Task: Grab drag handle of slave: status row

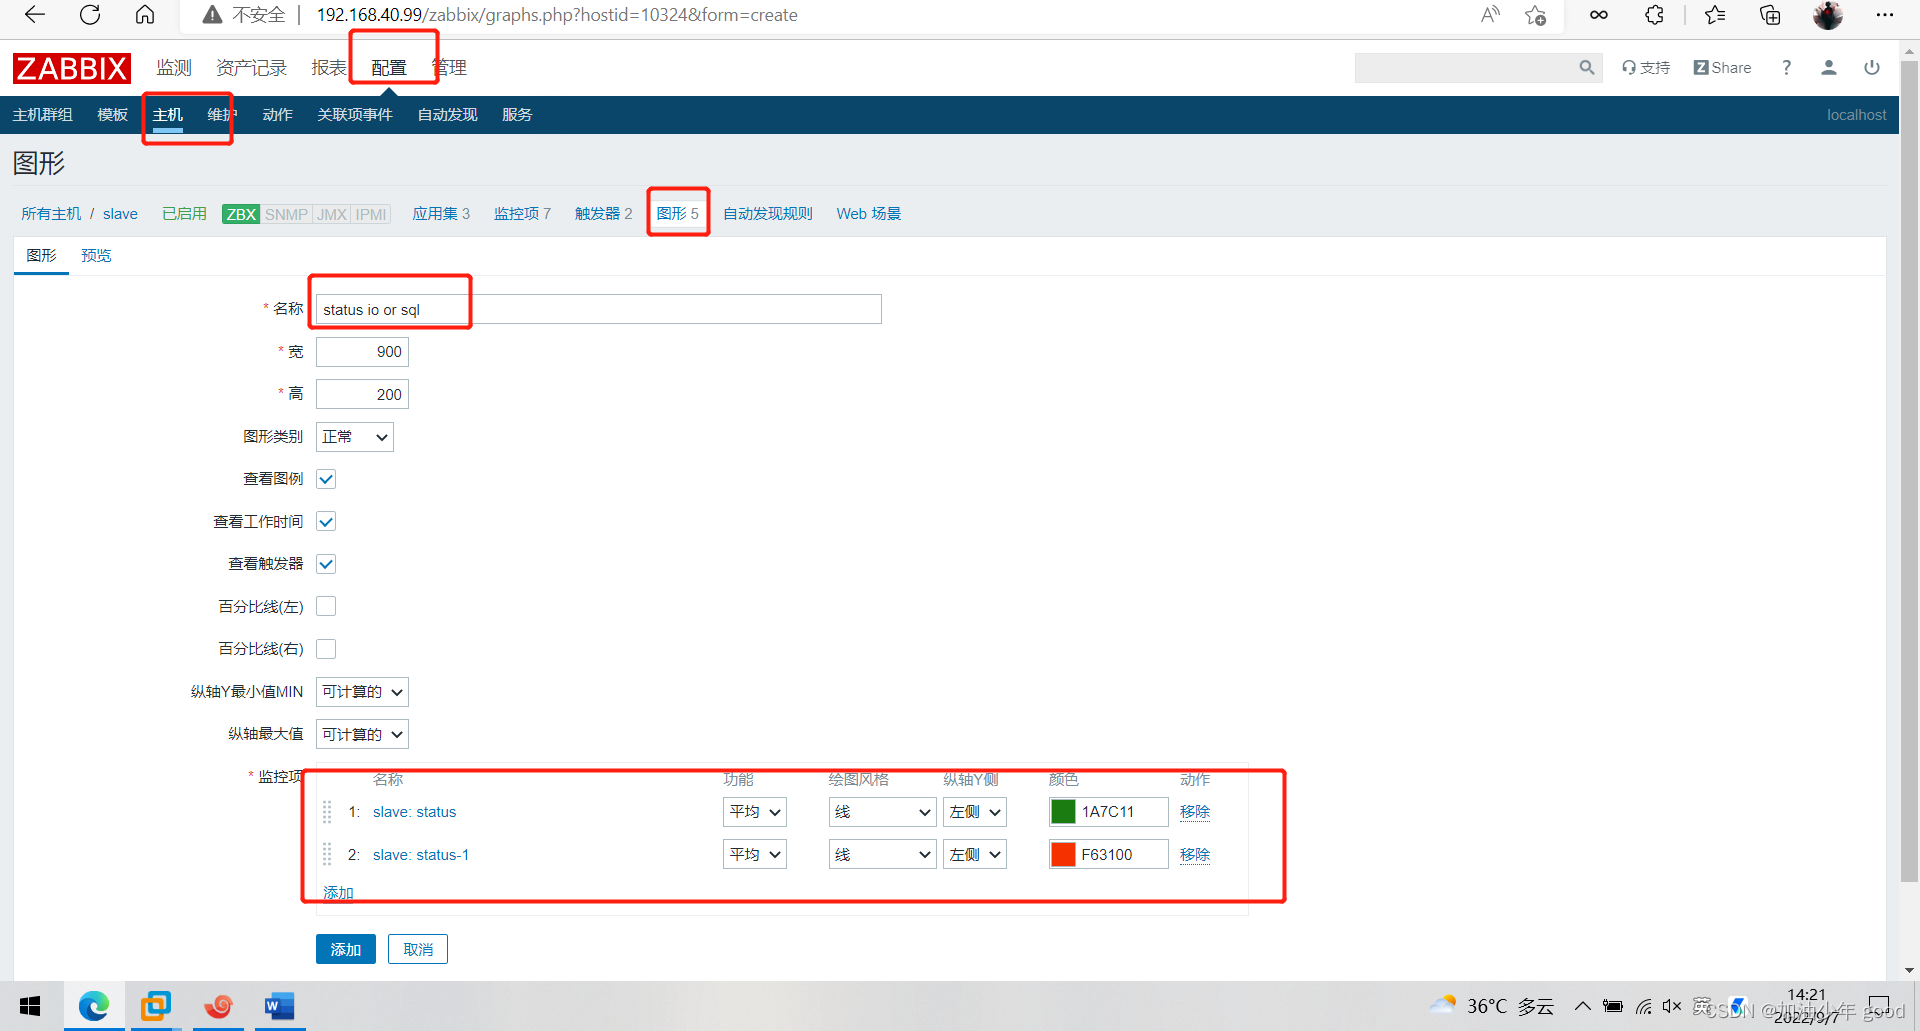Action: pyautogui.click(x=327, y=812)
